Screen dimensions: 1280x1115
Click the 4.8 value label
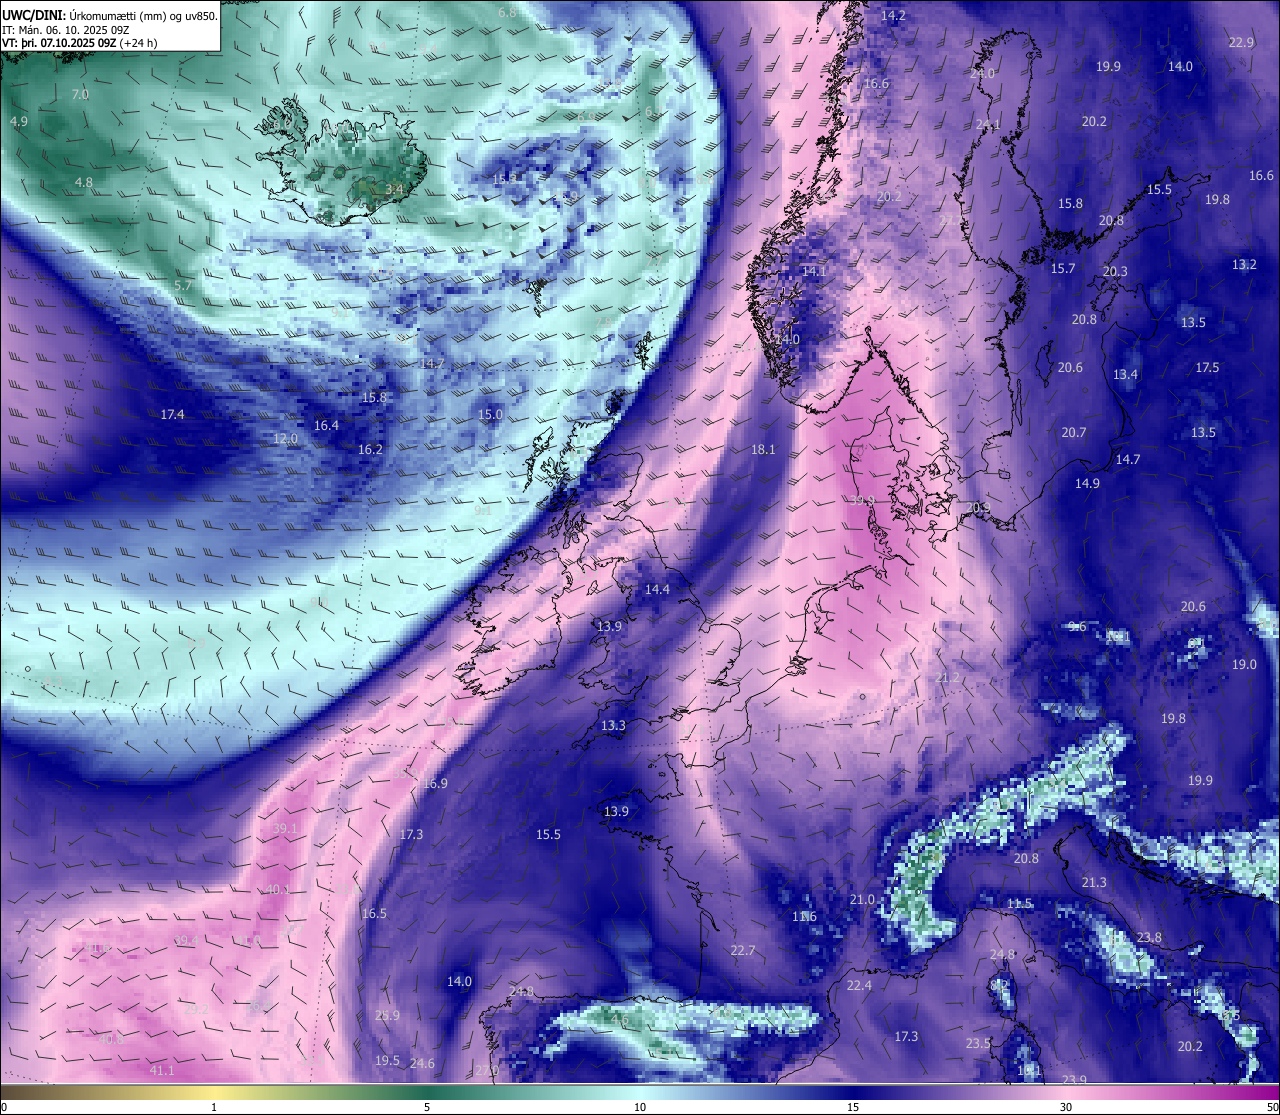click(x=84, y=183)
